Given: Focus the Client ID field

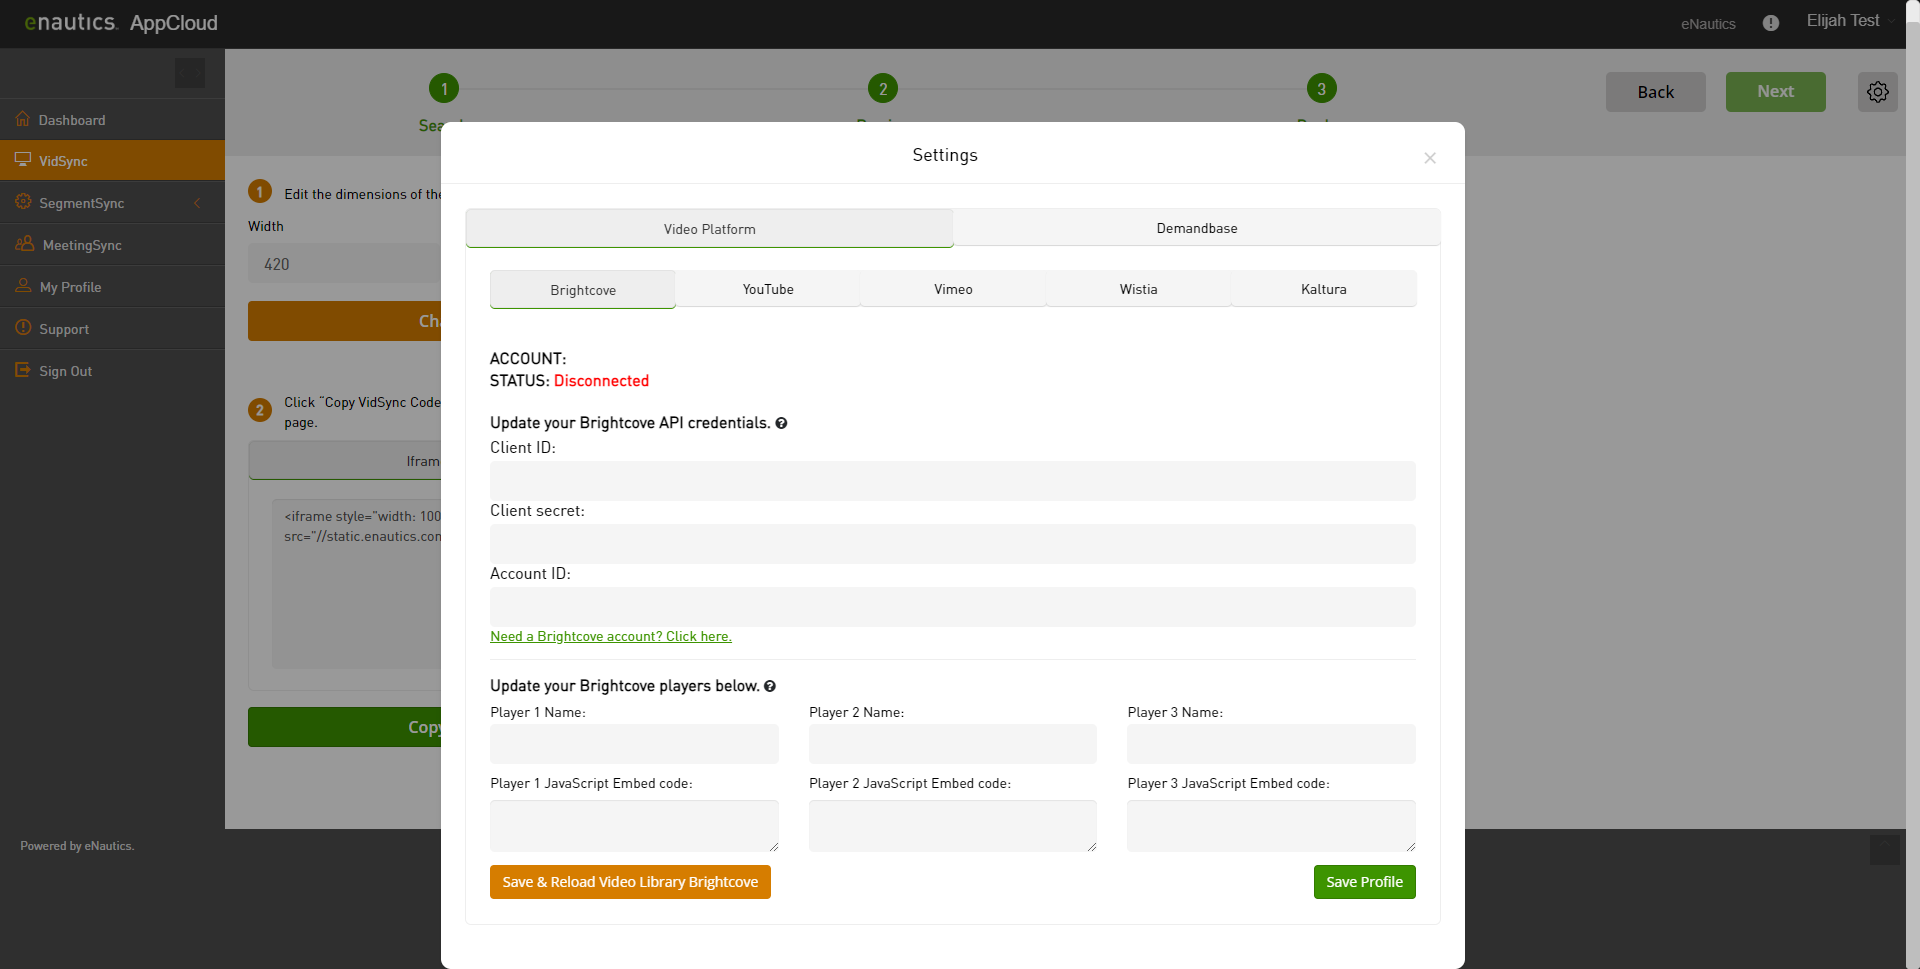Looking at the screenshot, I should click(953, 481).
